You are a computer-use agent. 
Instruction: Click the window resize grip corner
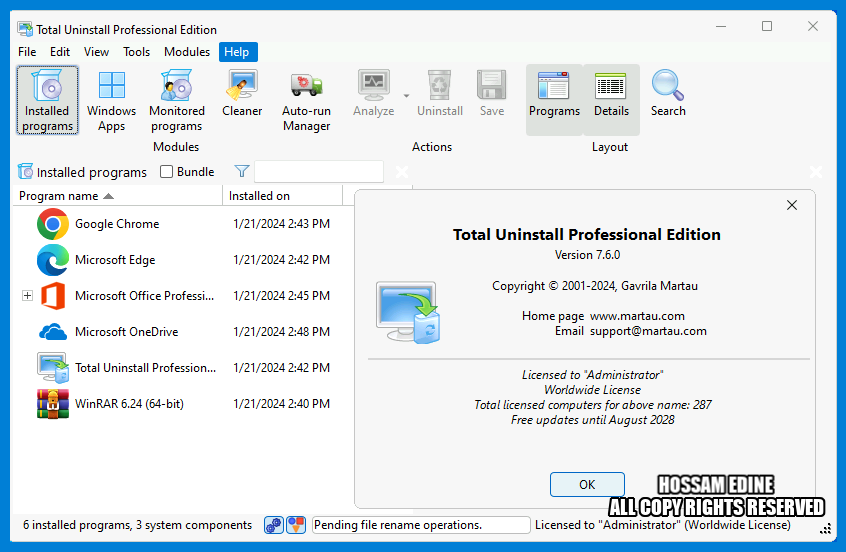click(x=825, y=529)
